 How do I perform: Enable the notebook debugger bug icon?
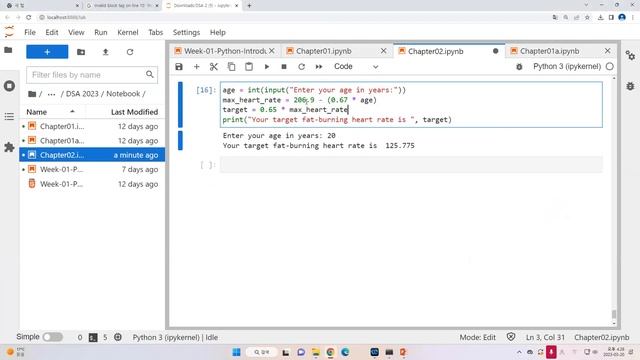519,67
